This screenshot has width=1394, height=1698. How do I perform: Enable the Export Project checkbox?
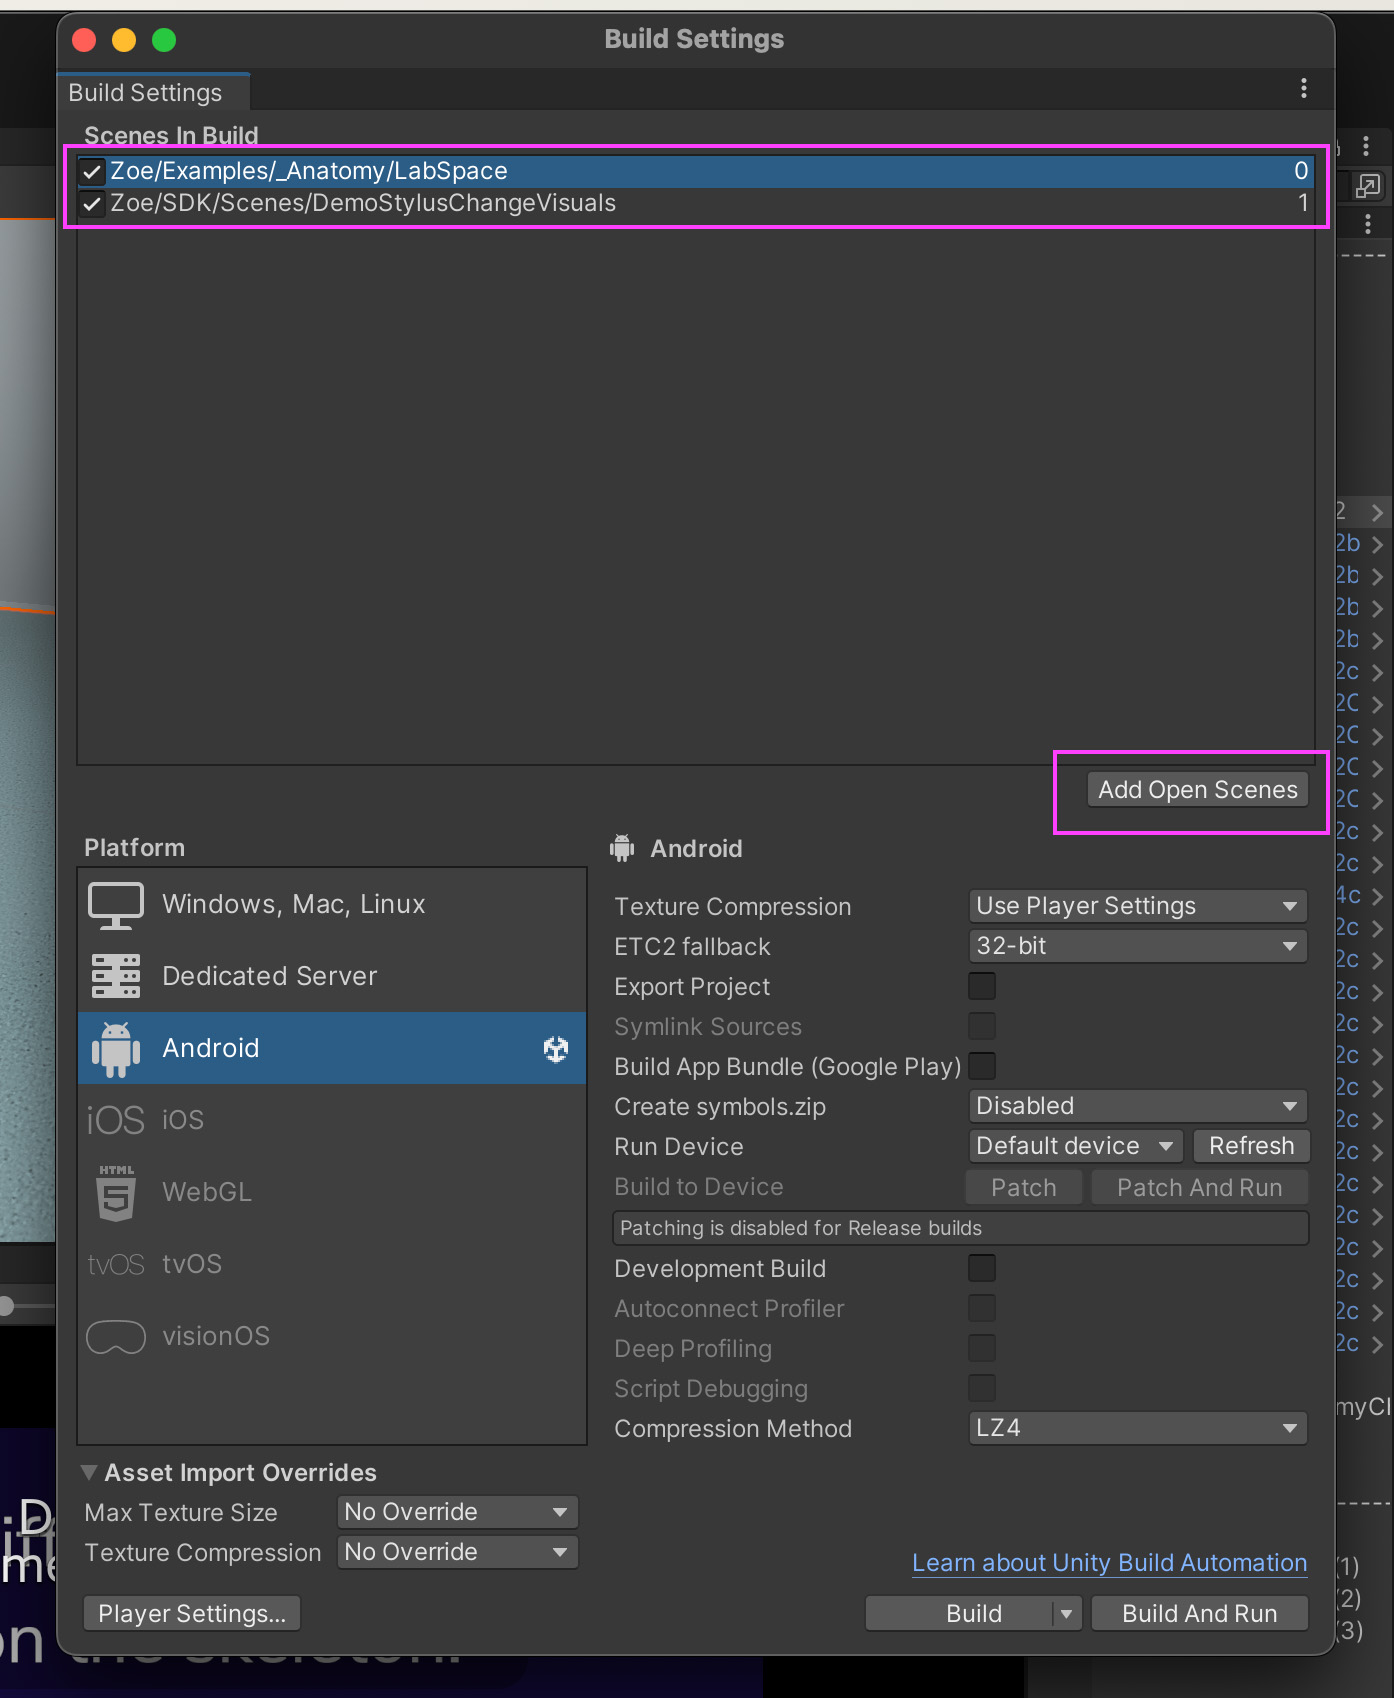coord(982,986)
